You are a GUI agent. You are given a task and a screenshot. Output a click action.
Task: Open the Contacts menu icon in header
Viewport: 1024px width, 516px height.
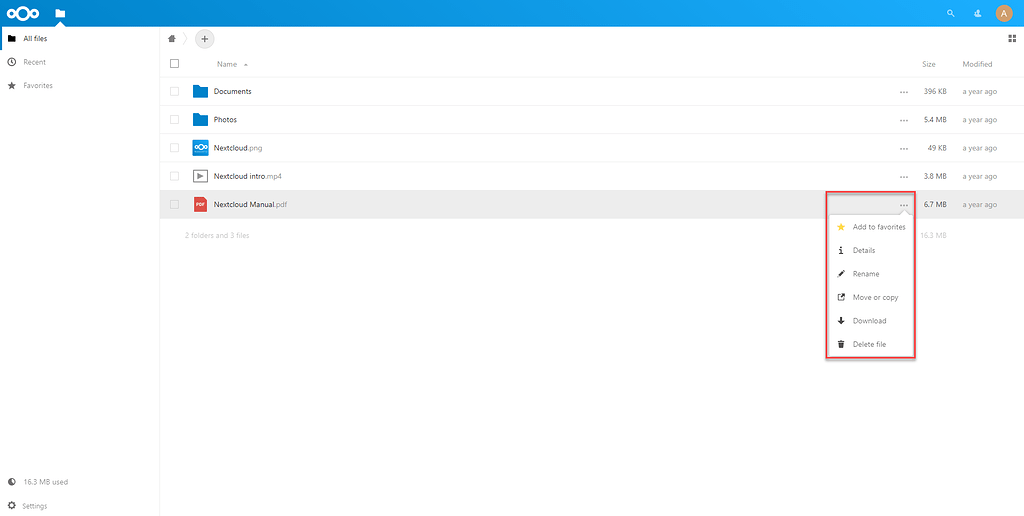[978, 13]
